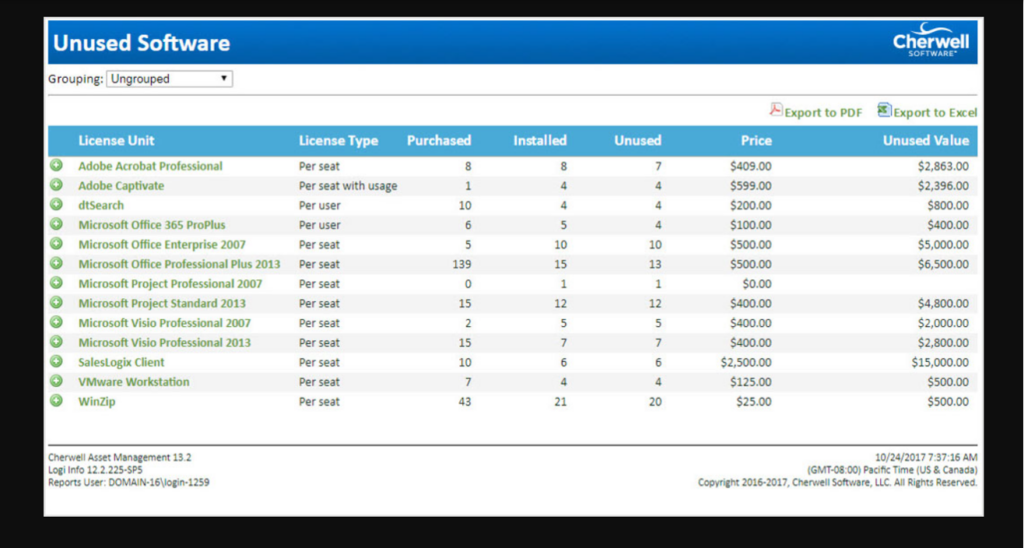Open the WinZip license link
The width and height of the screenshot is (1024, 548).
click(x=97, y=401)
